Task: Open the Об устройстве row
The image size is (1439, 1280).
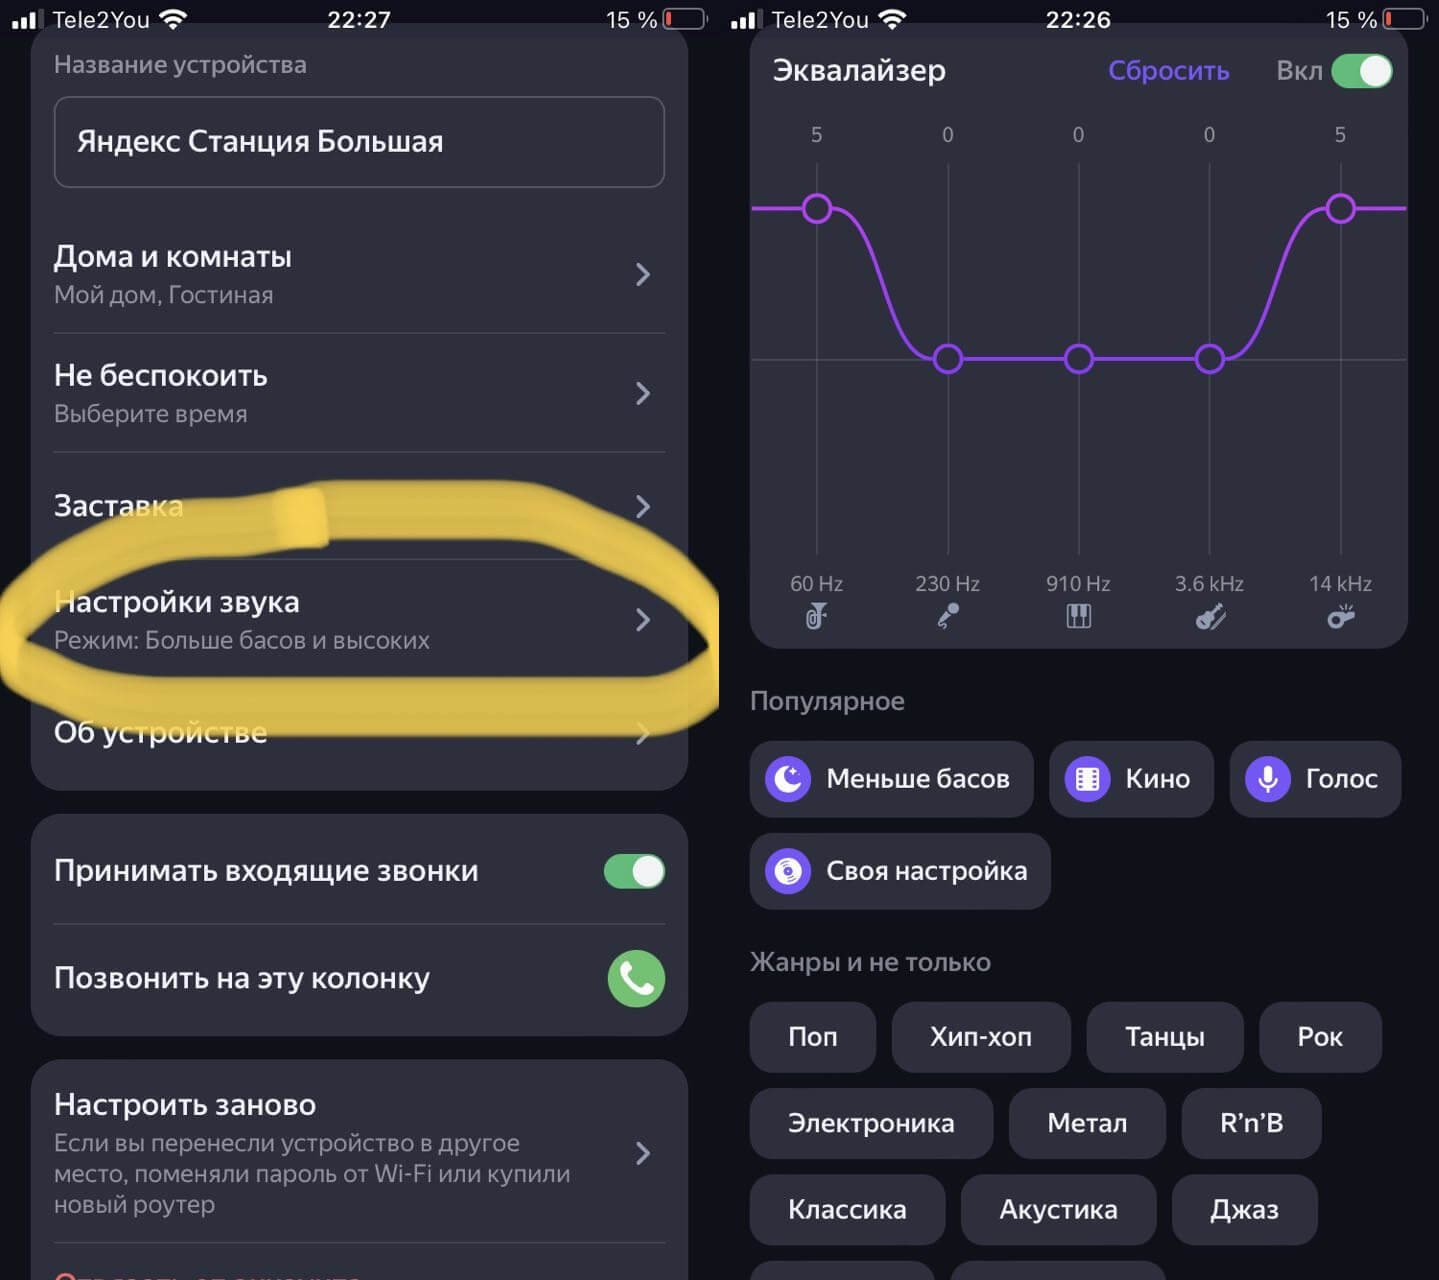Action: click(359, 733)
